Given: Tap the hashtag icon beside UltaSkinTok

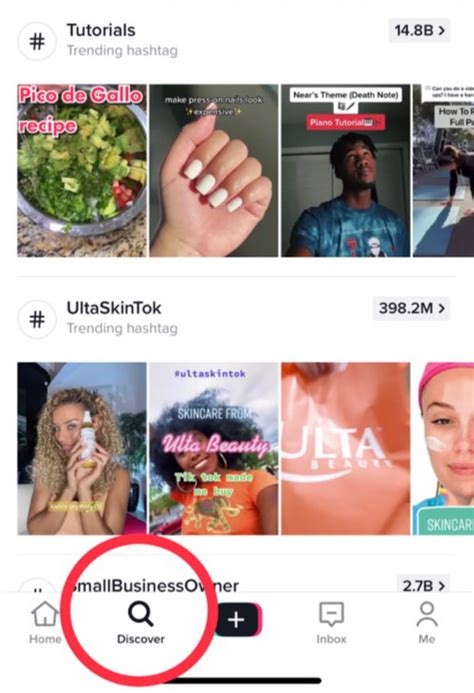Looking at the screenshot, I should pyautogui.click(x=37, y=319).
